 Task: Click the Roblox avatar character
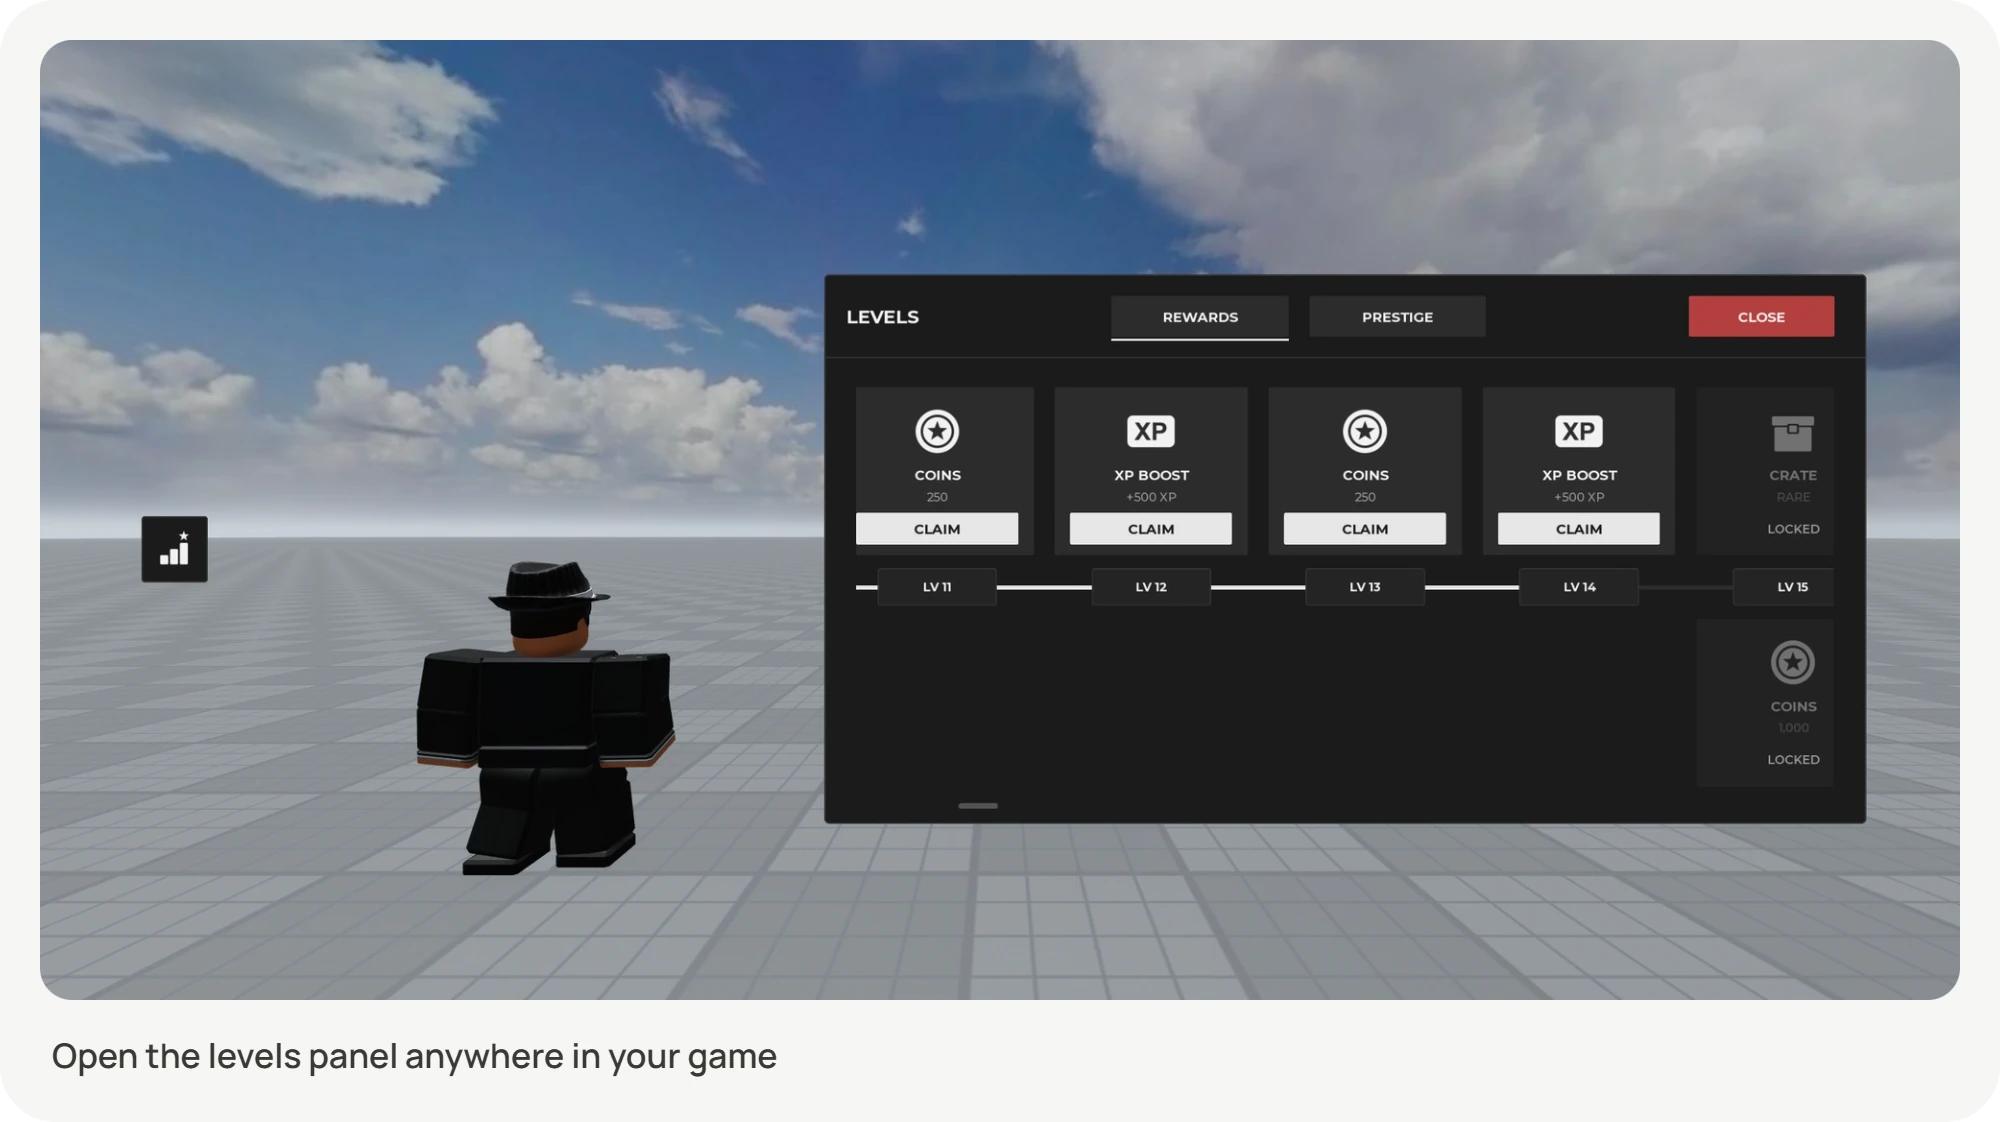(x=545, y=718)
